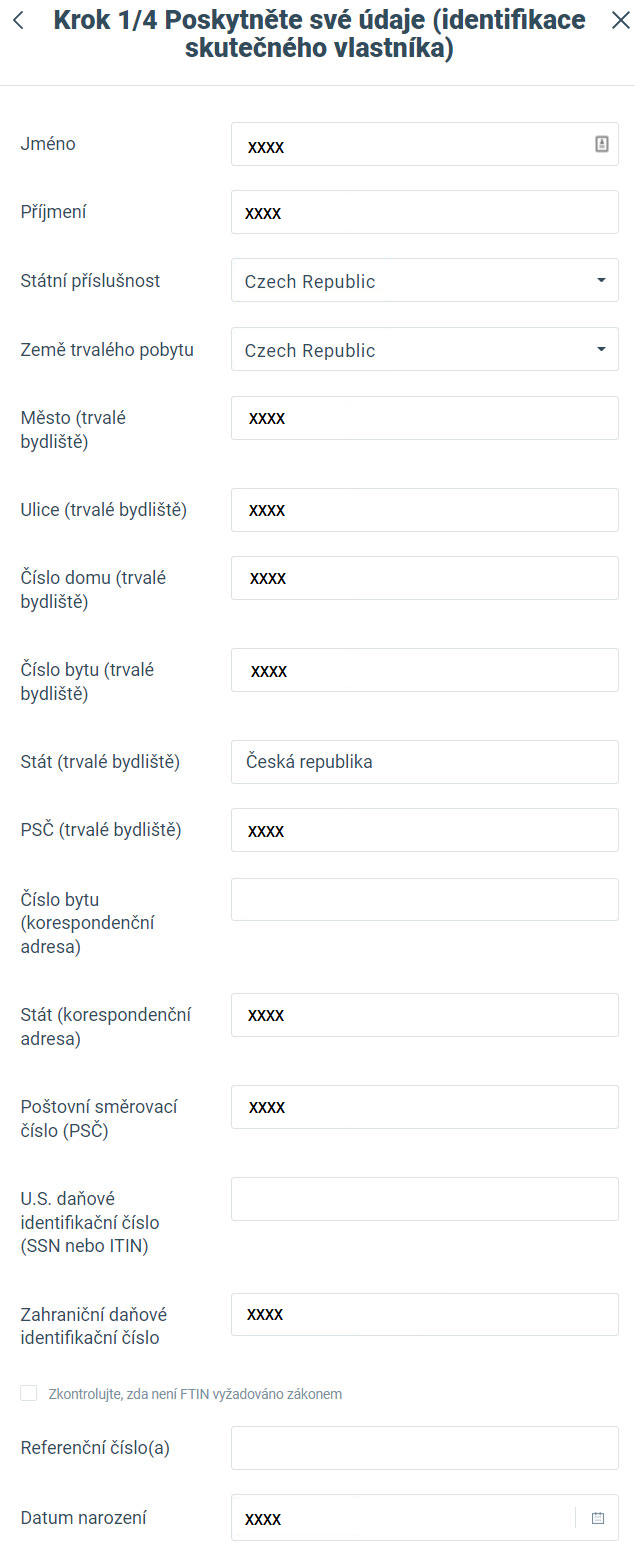Edit the PSČ (trvalé bydliště) field
The width and height of the screenshot is (635, 1563).
coord(424,830)
